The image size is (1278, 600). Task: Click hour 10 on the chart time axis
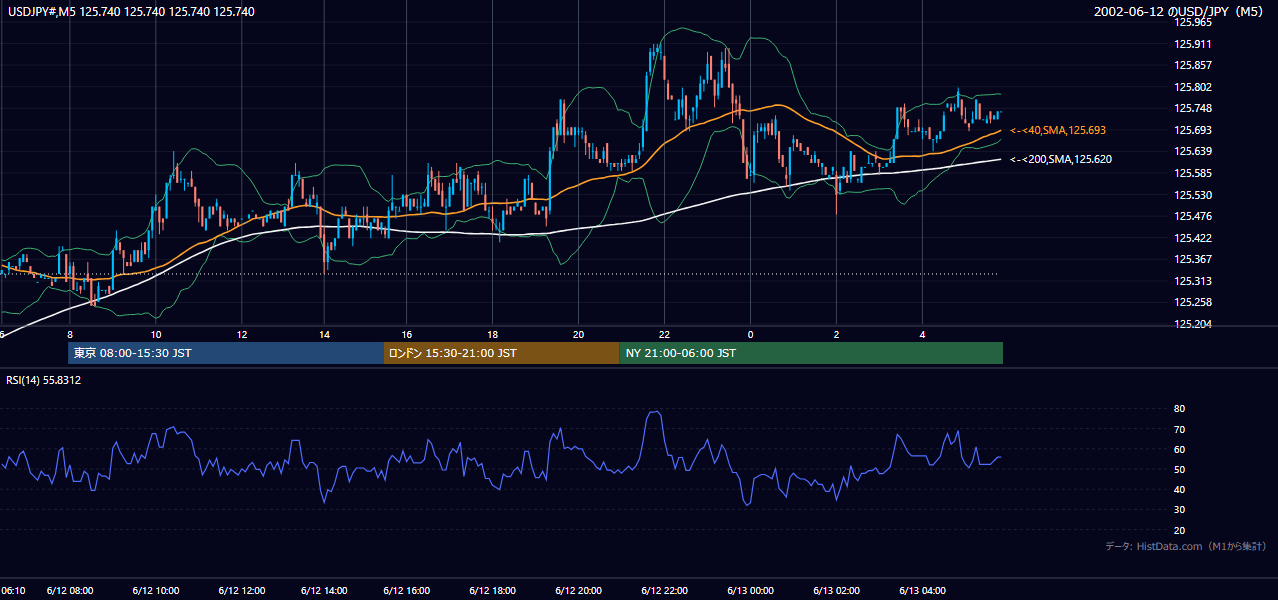coord(156,334)
